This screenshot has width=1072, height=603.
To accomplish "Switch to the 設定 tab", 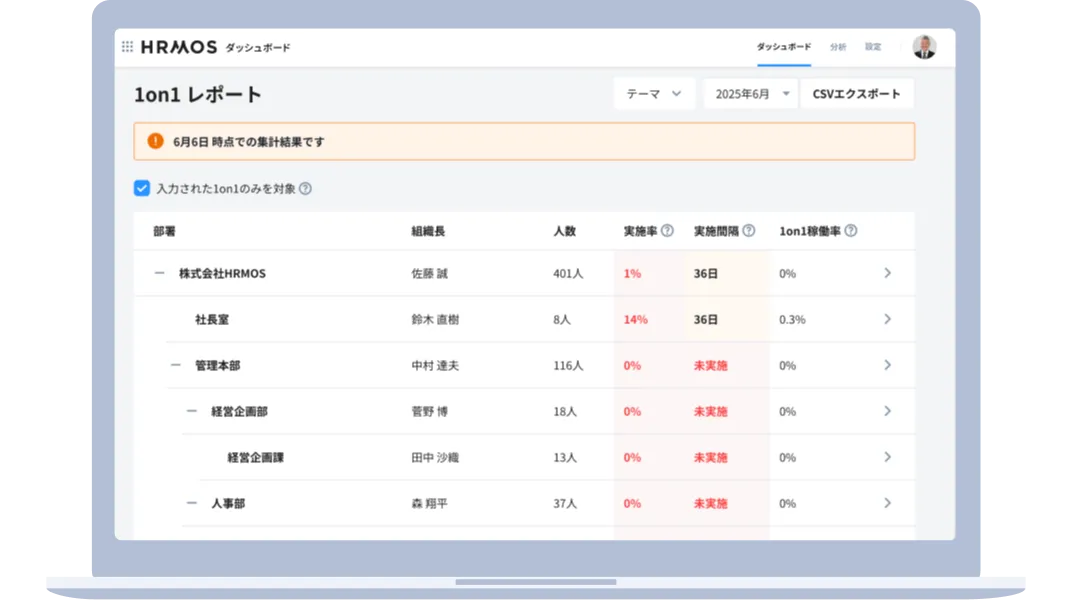I will [x=873, y=47].
